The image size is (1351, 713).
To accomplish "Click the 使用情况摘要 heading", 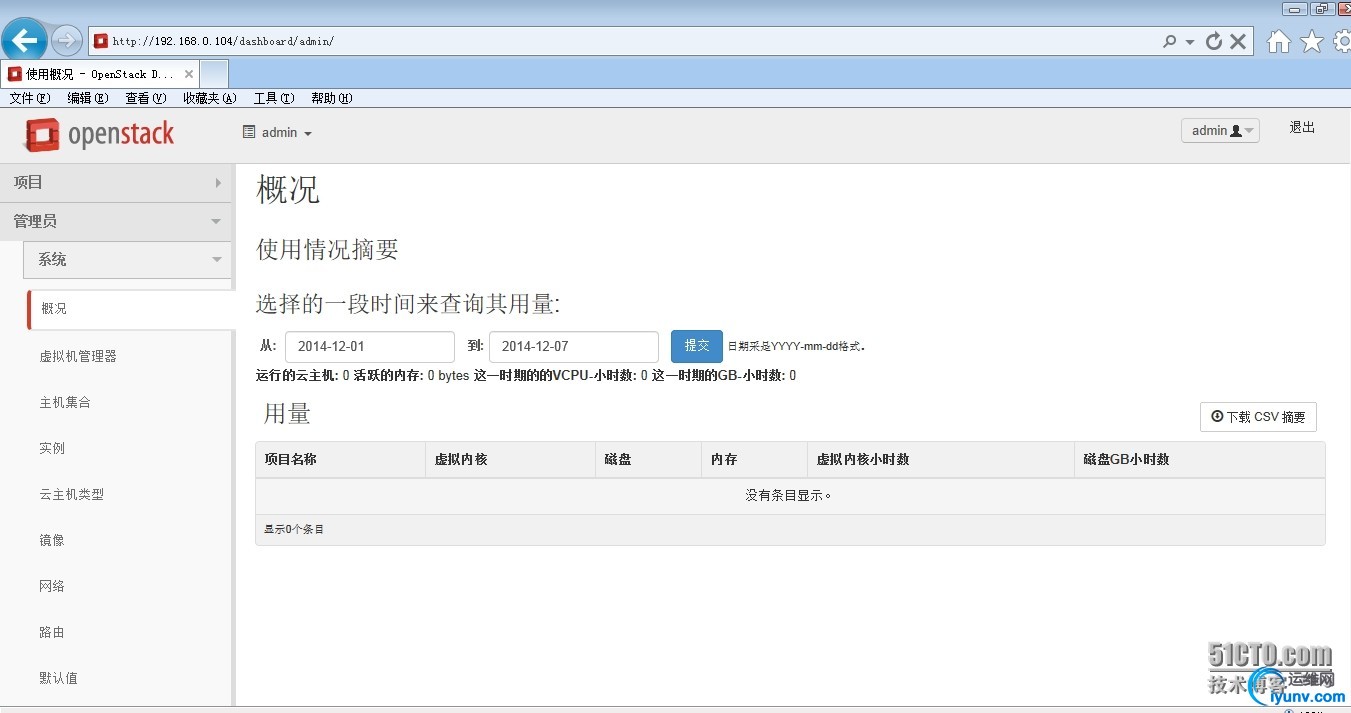I will pos(328,249).
